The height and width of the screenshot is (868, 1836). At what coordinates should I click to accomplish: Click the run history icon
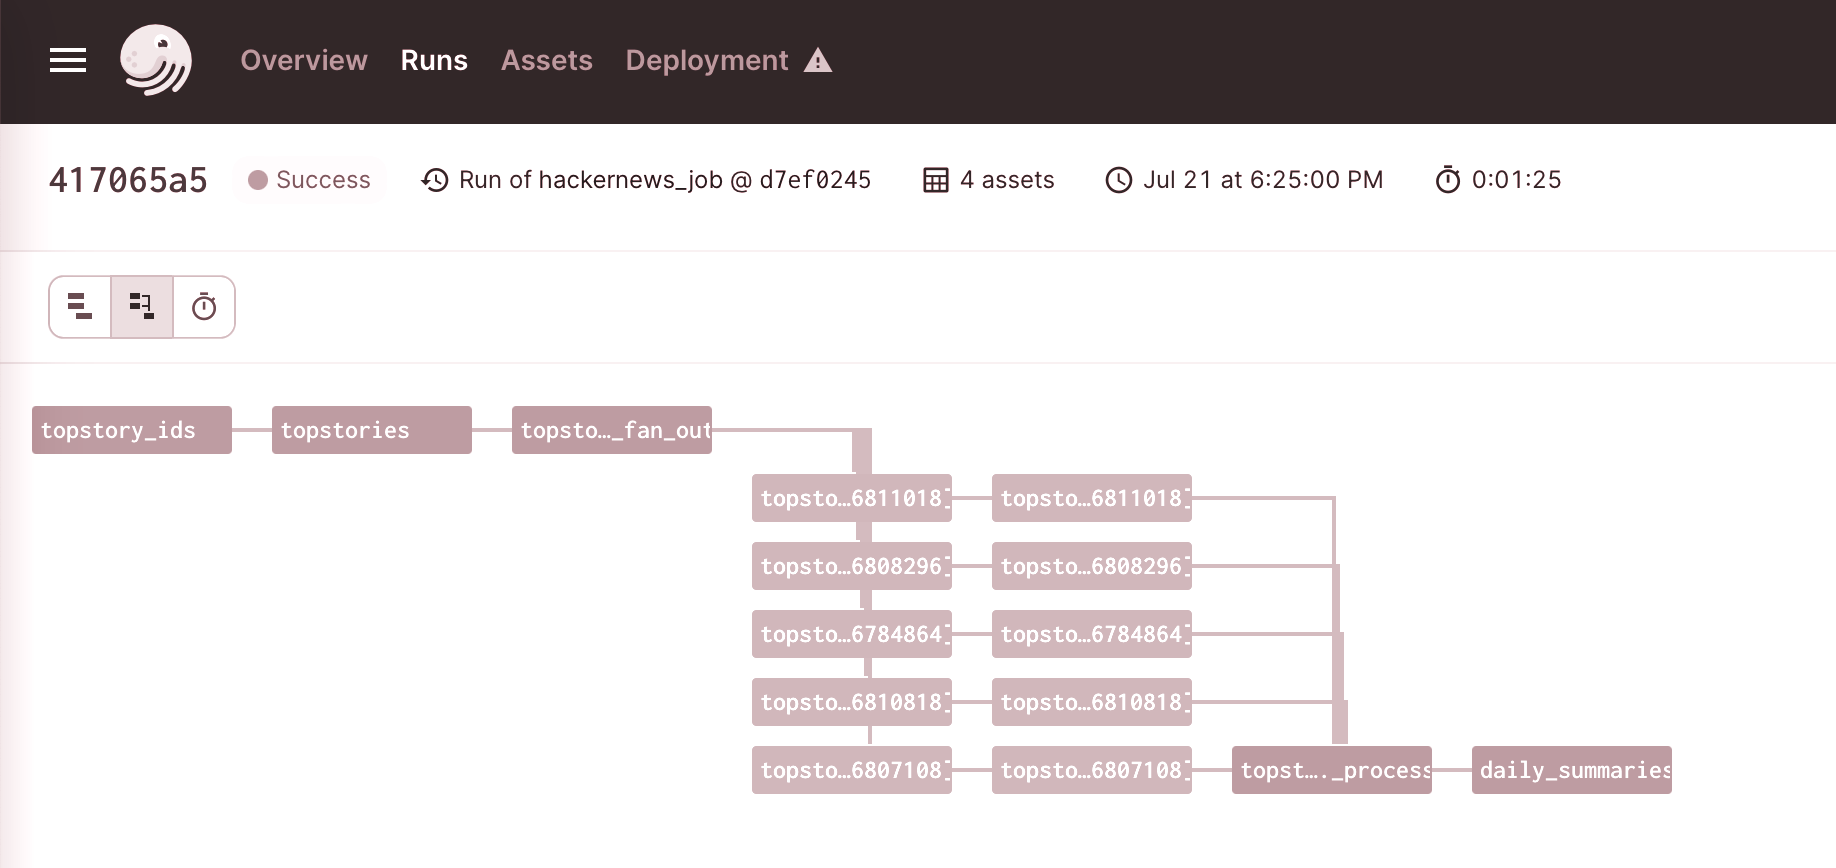pyautogui.click(x=435, y=180)
